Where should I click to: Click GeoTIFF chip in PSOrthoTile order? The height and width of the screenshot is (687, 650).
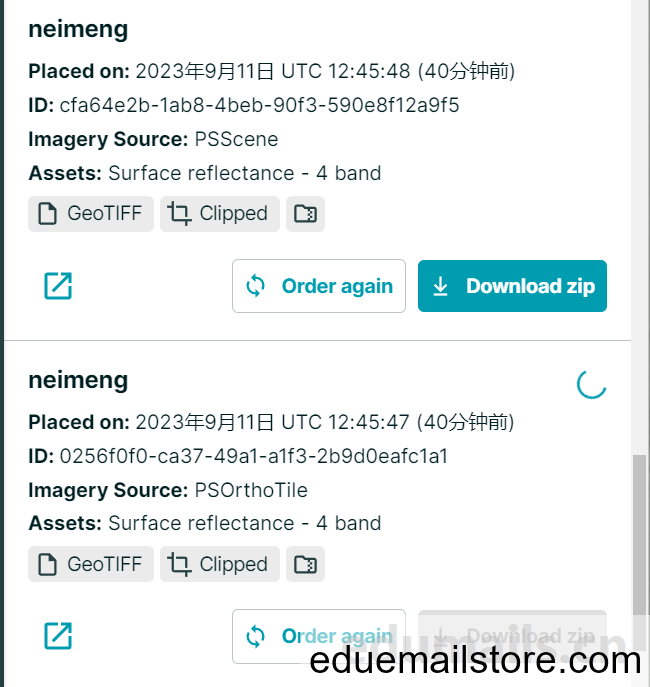pos(91,564)
